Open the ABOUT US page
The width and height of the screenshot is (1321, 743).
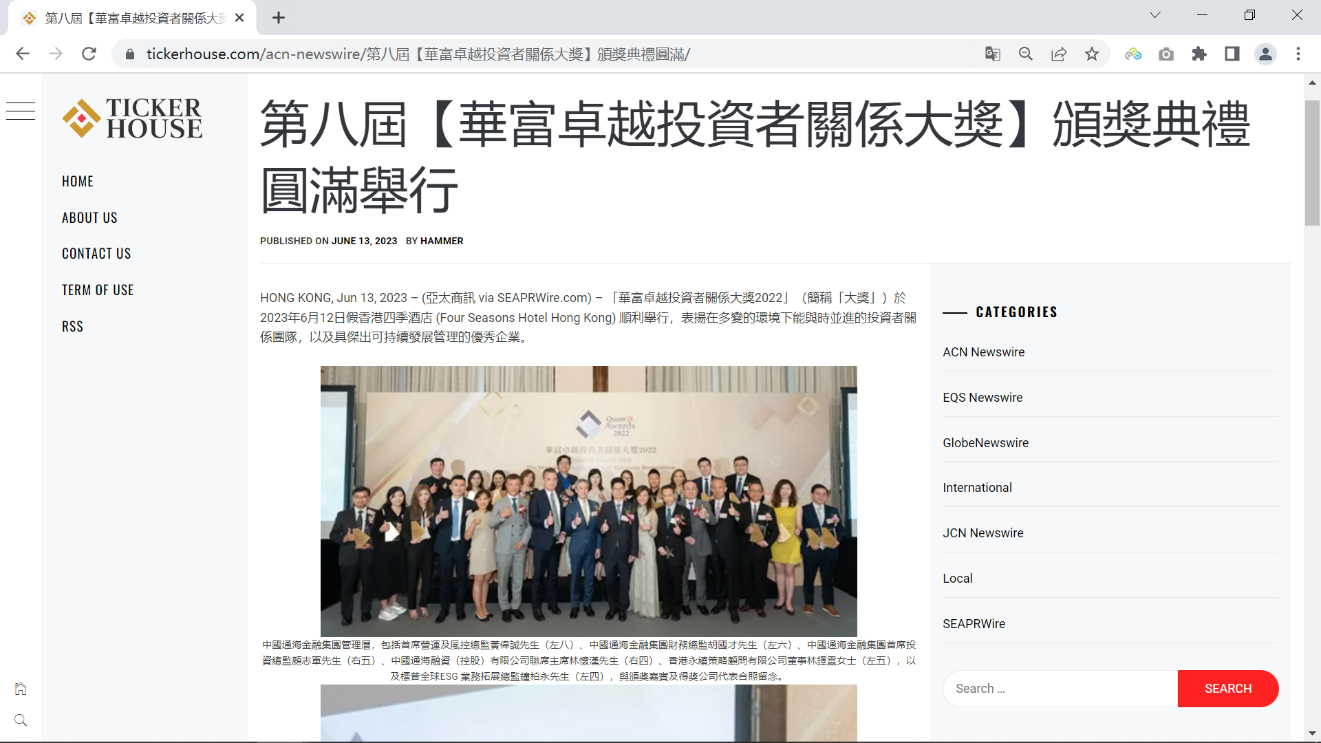[x=90, y=217]
